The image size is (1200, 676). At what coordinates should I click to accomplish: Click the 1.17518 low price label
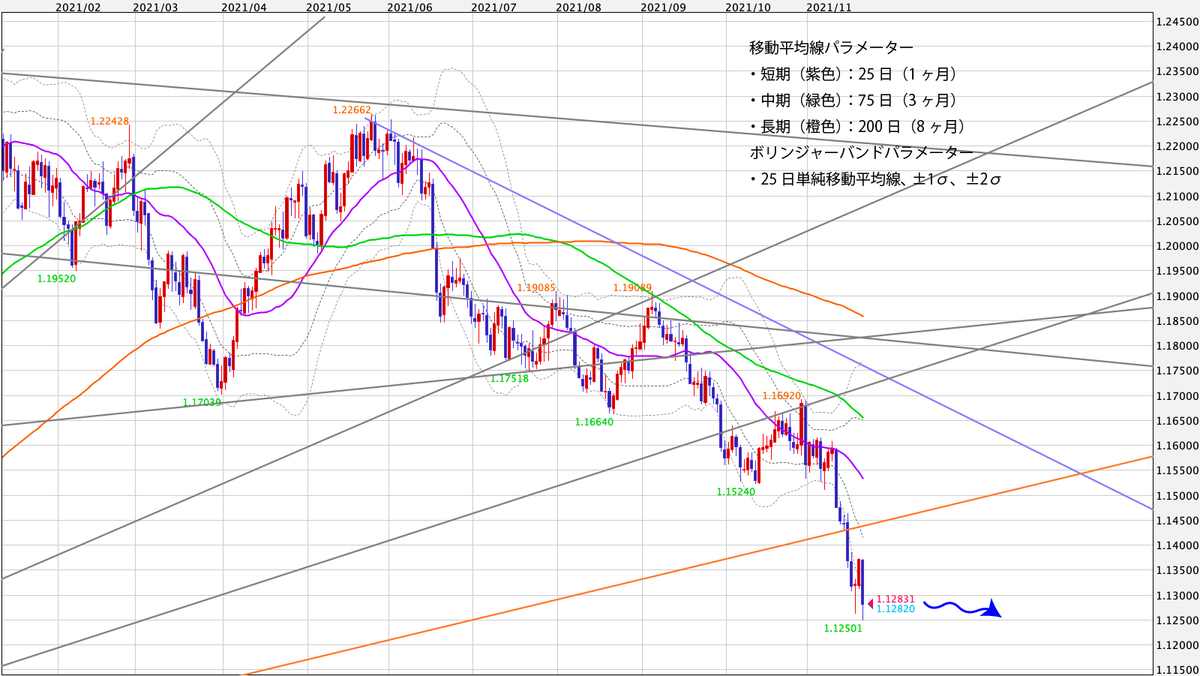click(509, 379)
